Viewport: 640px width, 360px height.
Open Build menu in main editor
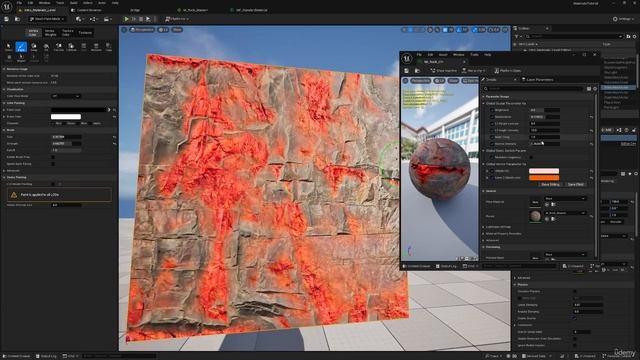[73, 3]
